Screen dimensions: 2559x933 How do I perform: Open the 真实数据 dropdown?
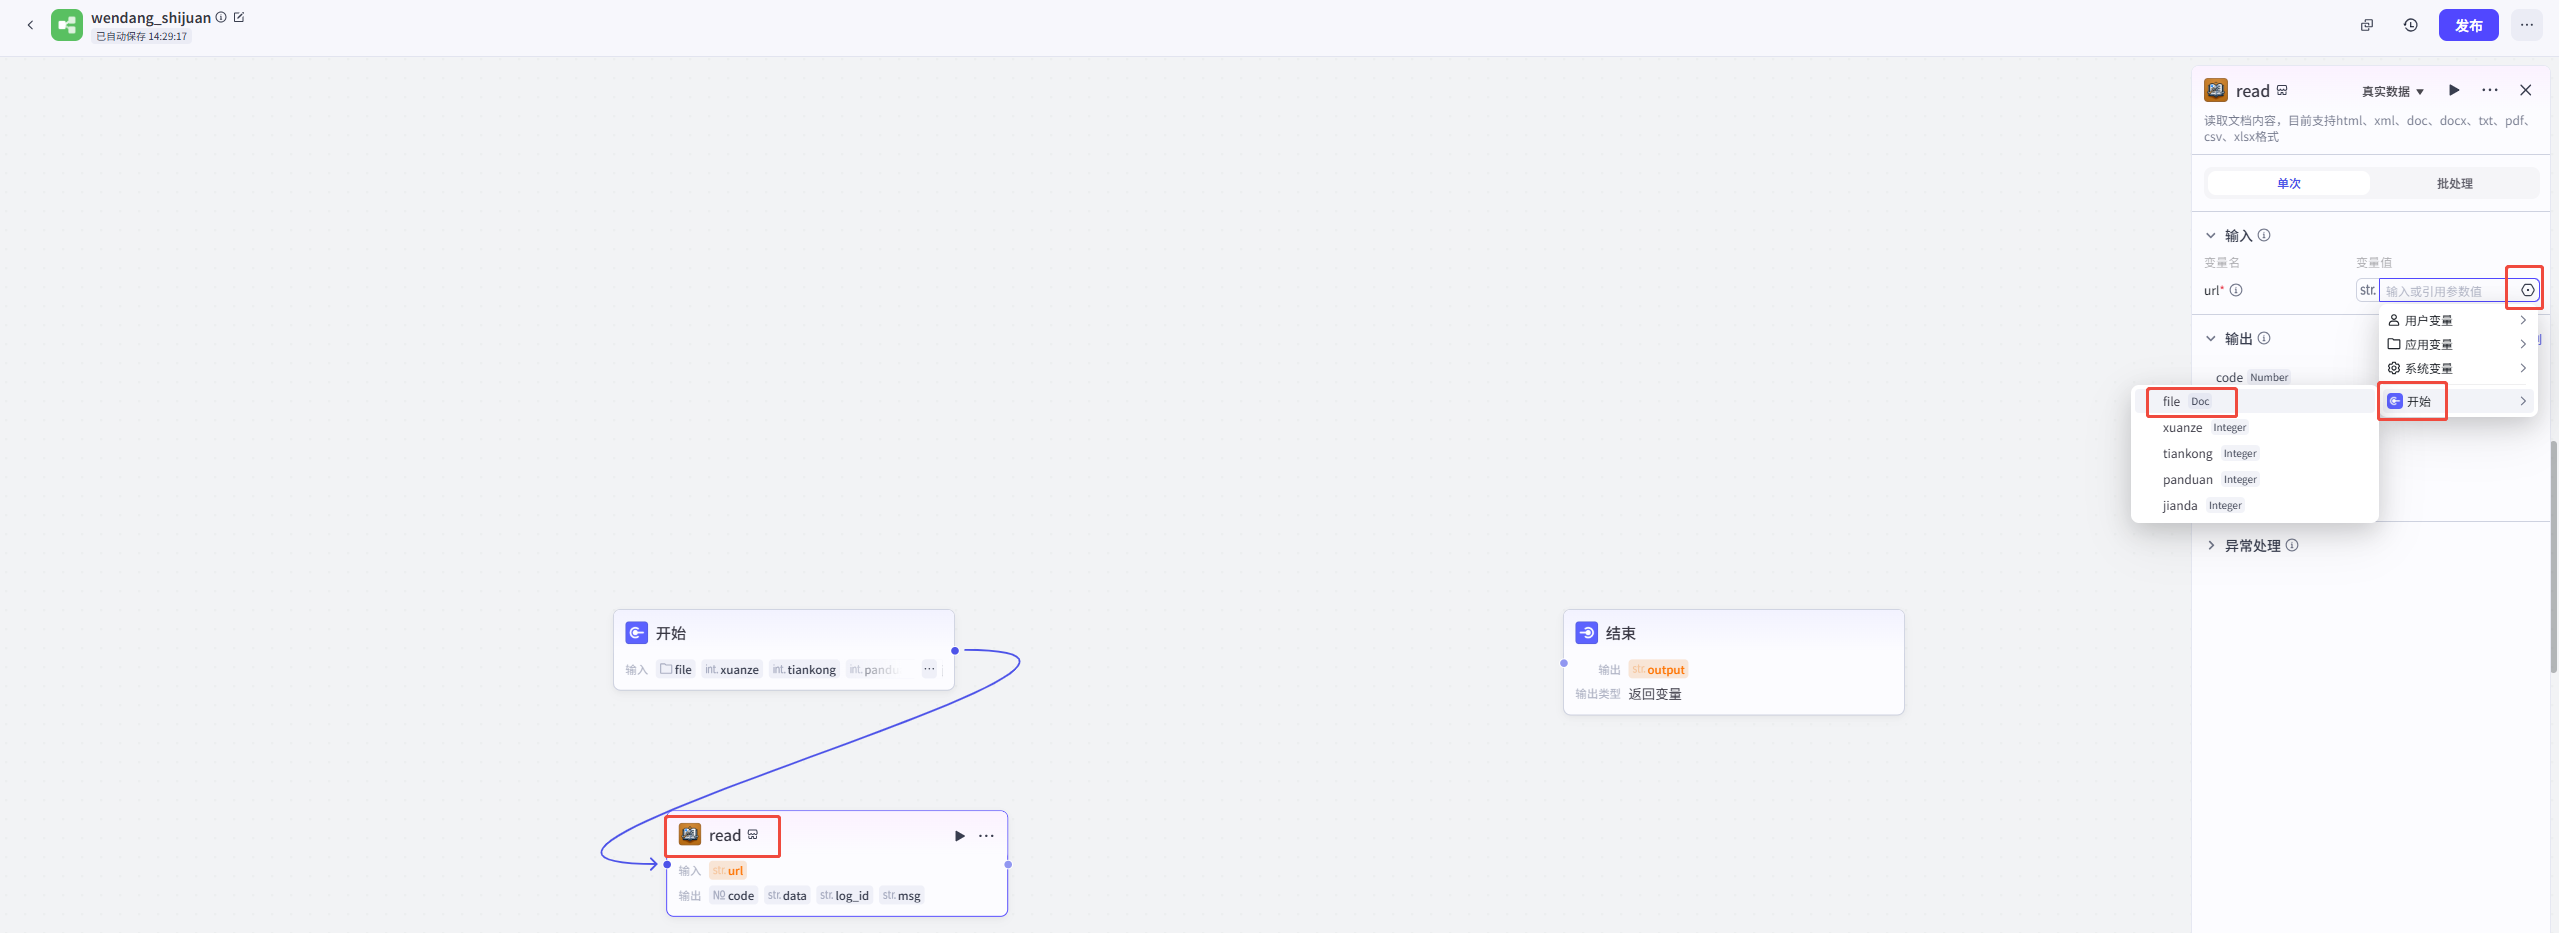pyautogui.click(x=2392, y=91)
